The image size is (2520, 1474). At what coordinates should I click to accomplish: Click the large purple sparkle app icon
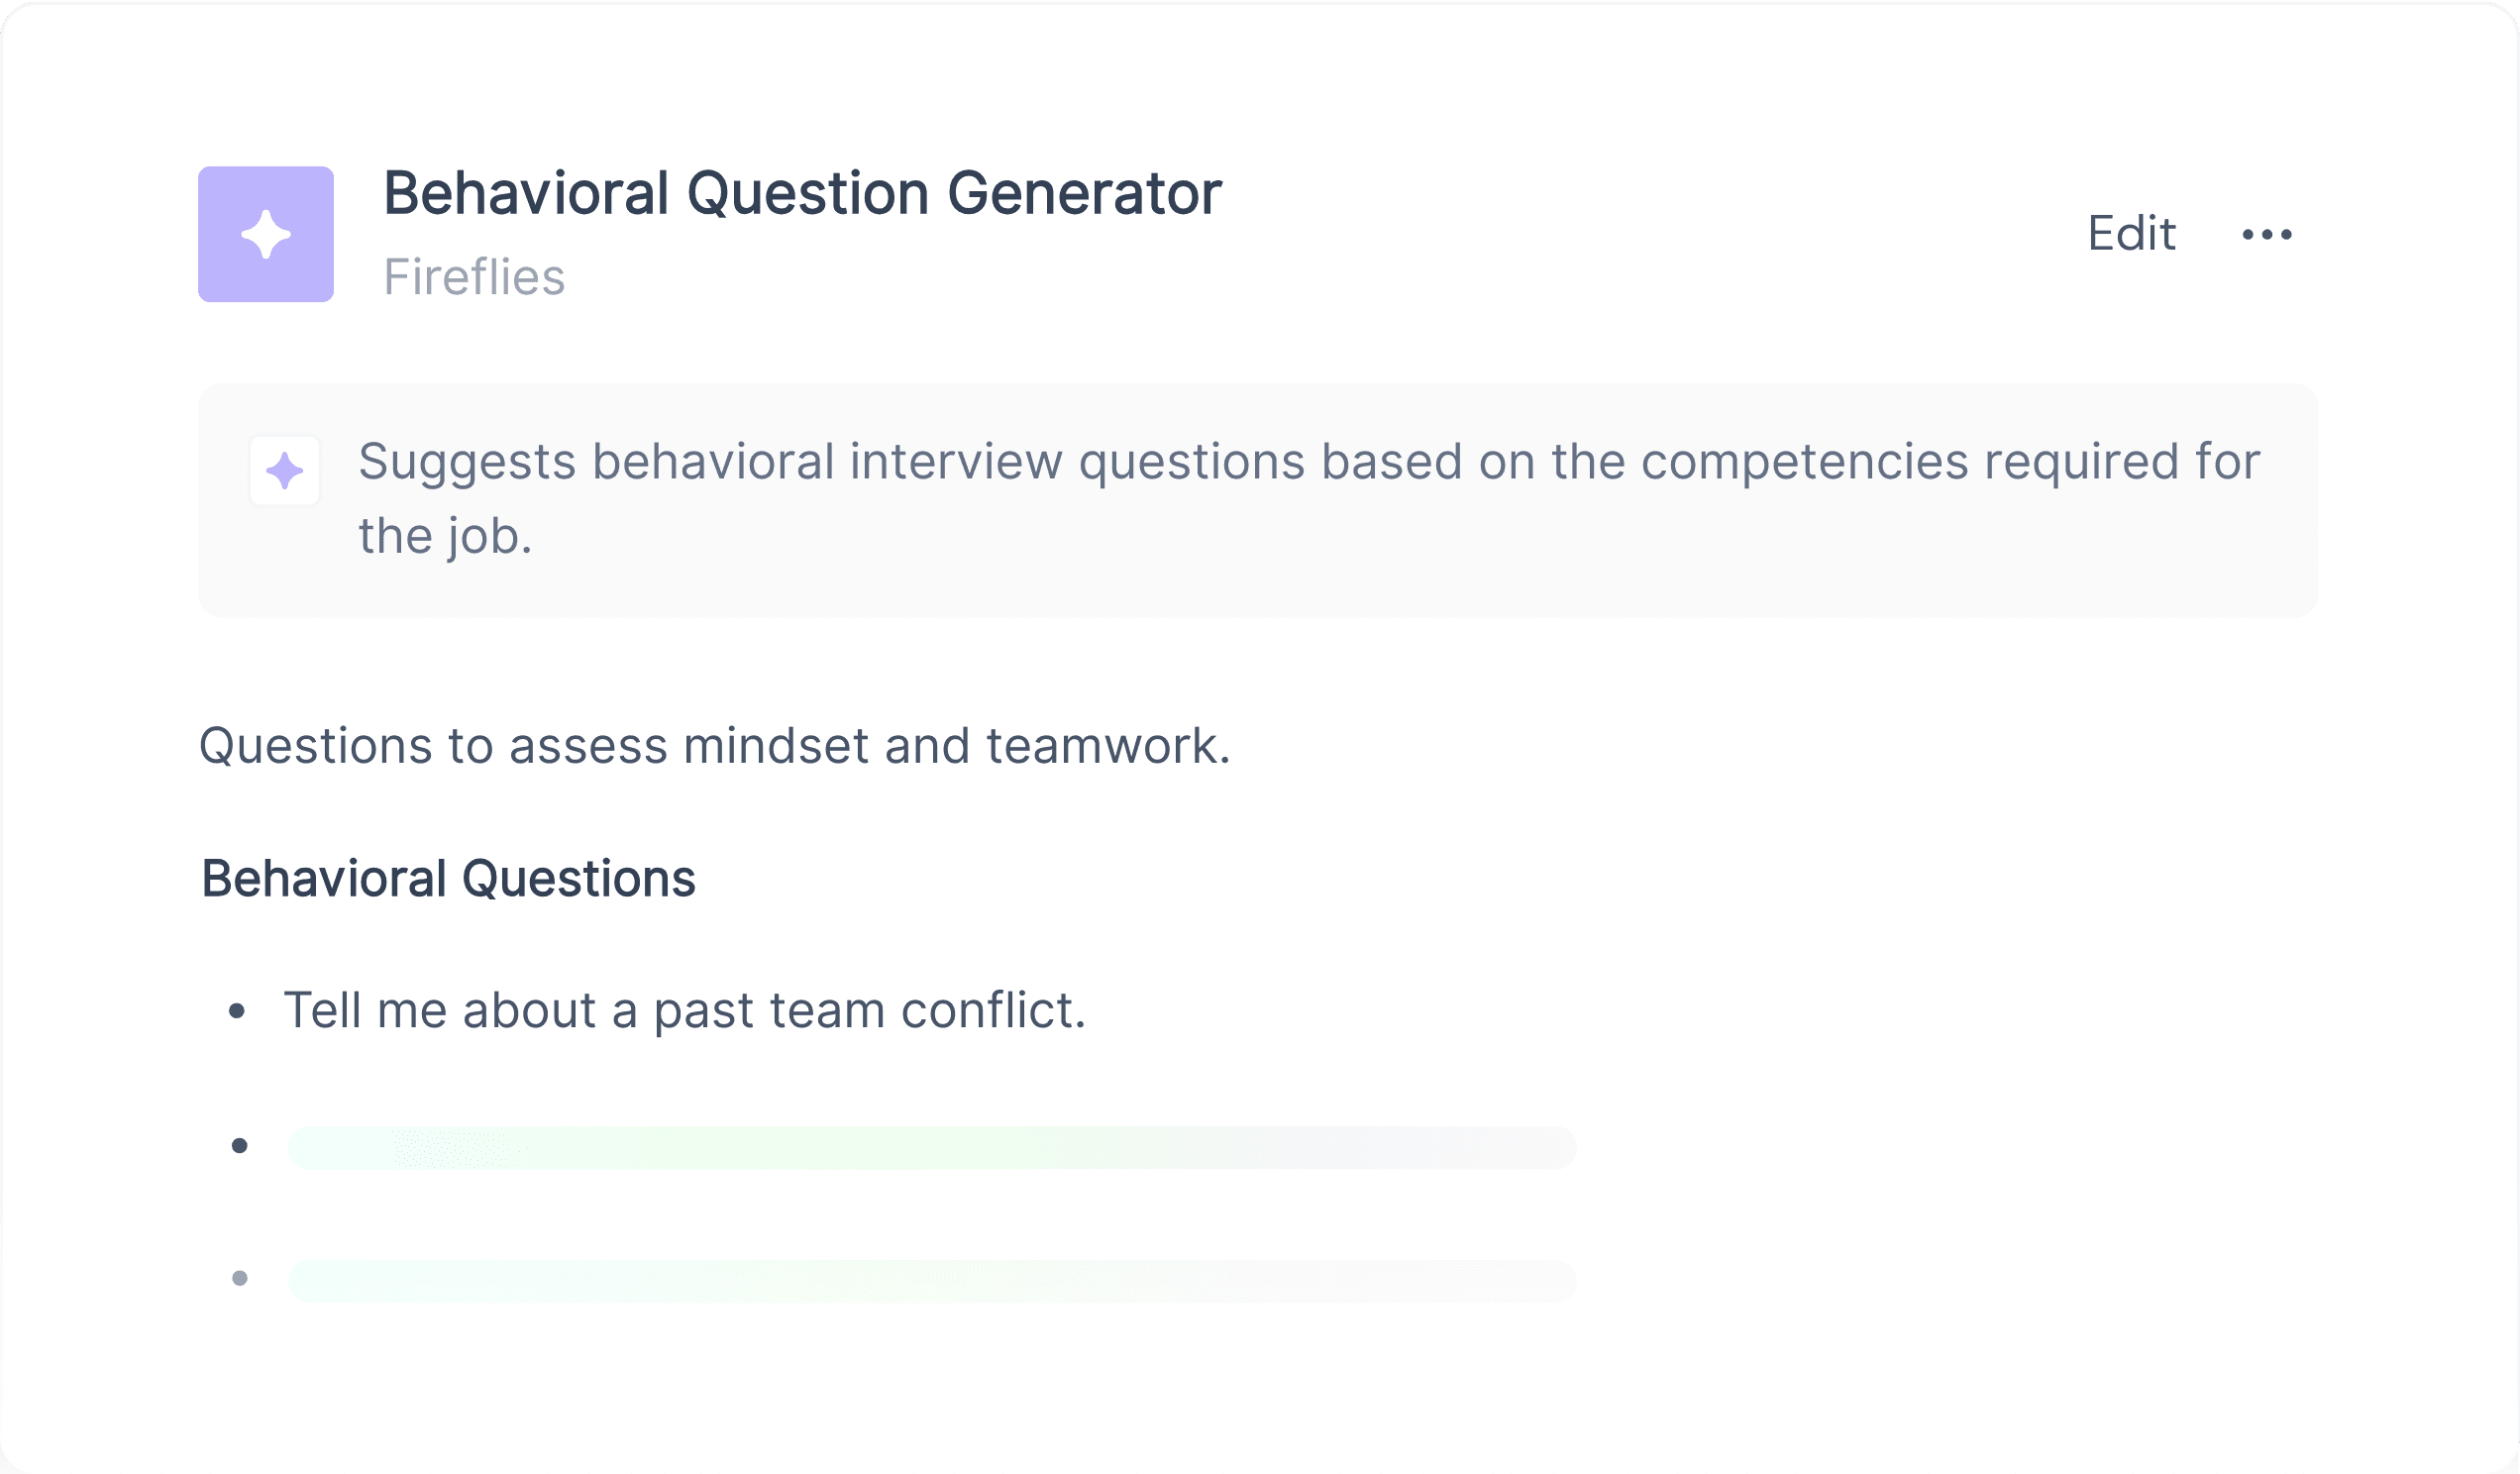coord(266,234)
